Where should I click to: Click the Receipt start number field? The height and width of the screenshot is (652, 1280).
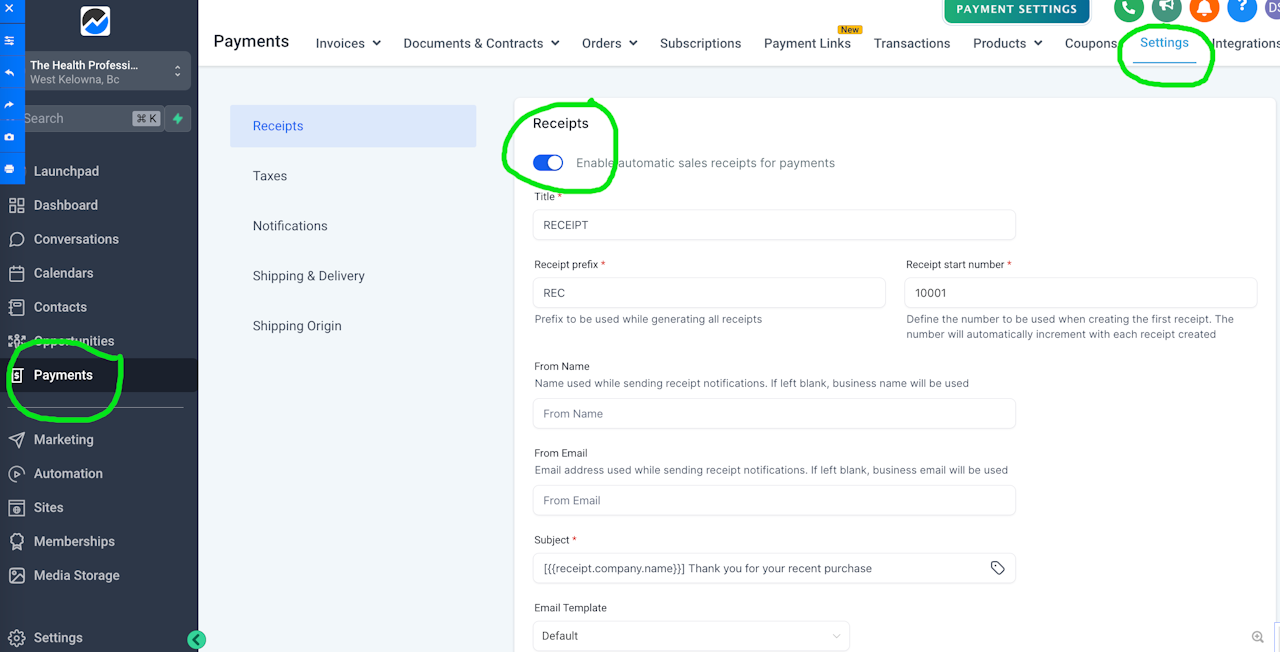(x=1080, y=293)
